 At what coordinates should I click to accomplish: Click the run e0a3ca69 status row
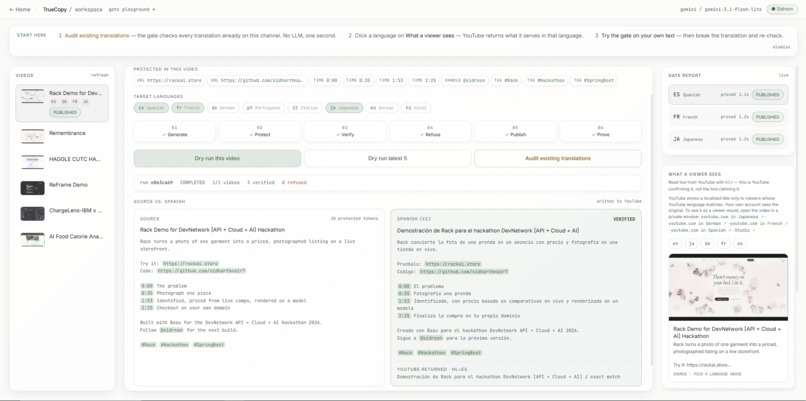[388, 183]
